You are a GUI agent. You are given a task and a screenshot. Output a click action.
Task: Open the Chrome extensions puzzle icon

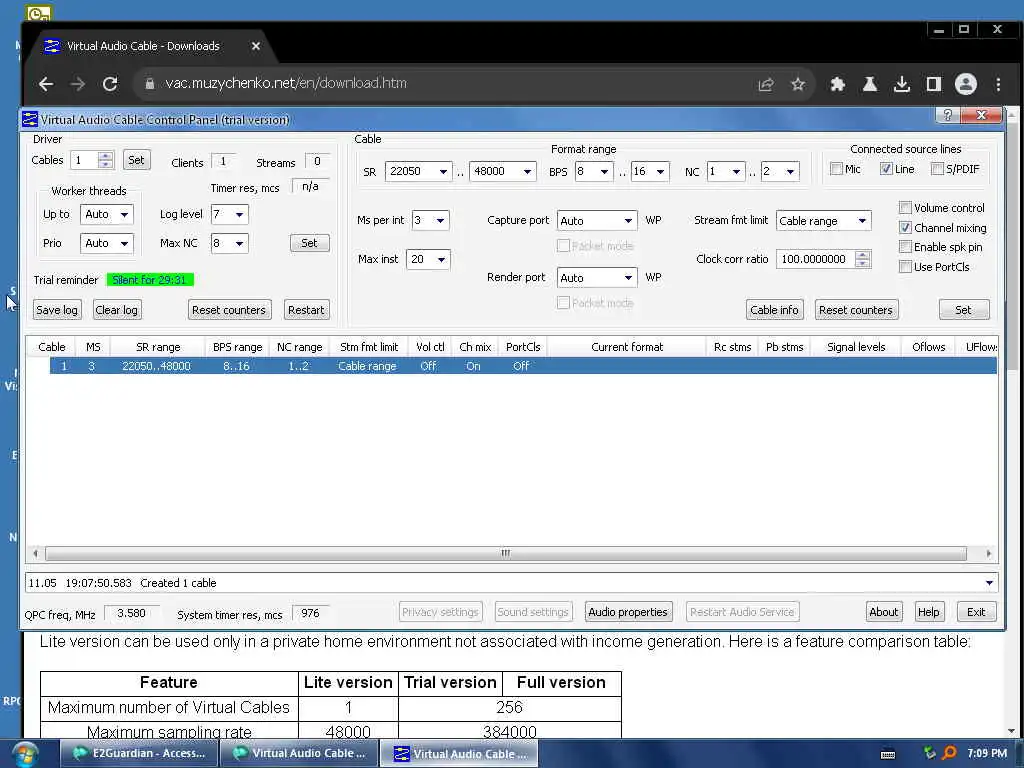838,84
